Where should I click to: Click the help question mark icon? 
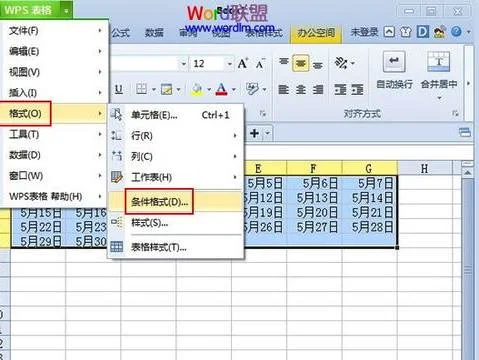pyautogui.click(x=456, y=32)
